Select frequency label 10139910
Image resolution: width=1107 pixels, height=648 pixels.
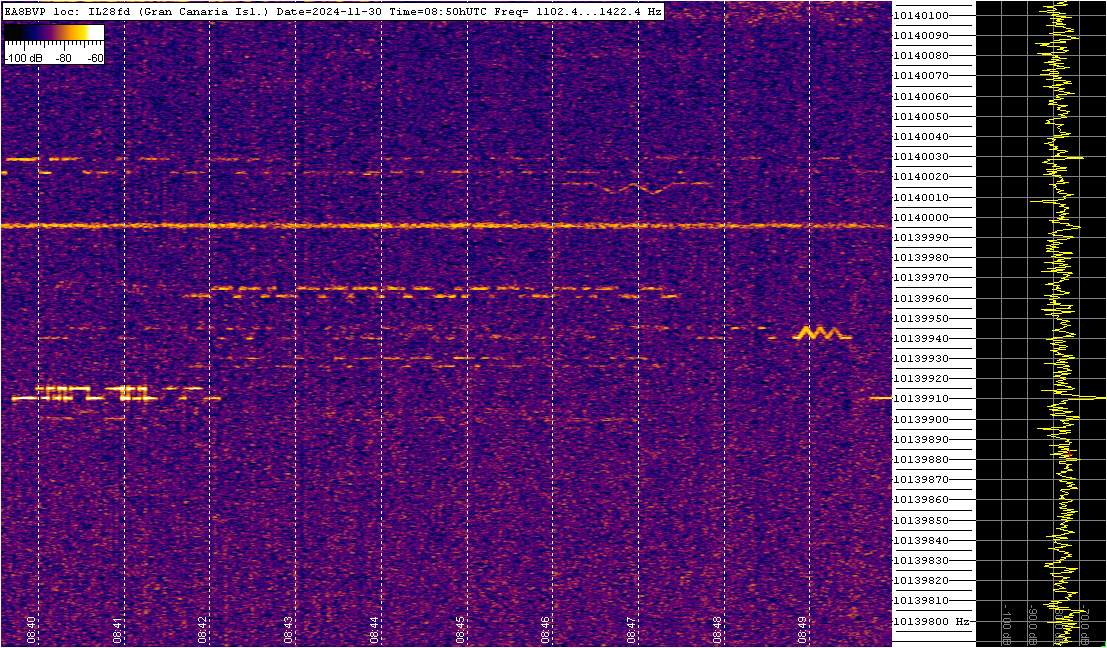[x=921, y=399]
